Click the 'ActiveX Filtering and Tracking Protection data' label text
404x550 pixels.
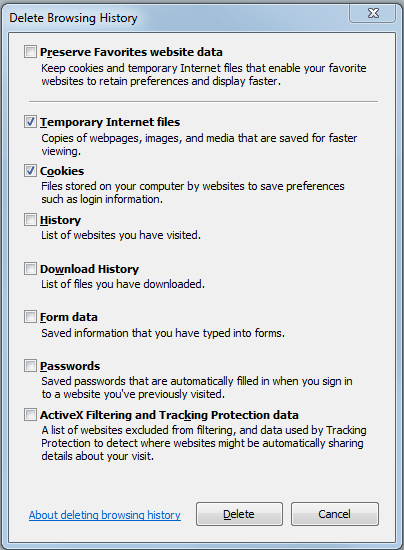(x=169, y=415)
